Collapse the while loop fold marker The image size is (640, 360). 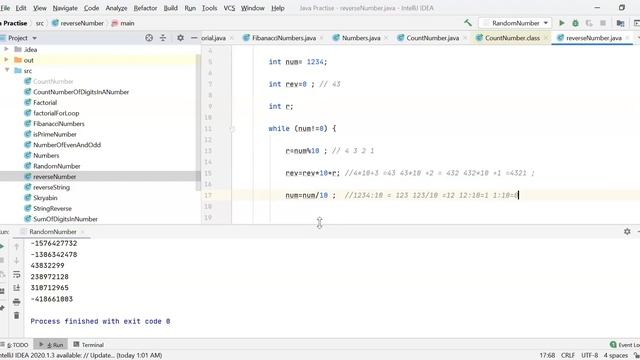(x=232, y=129)
